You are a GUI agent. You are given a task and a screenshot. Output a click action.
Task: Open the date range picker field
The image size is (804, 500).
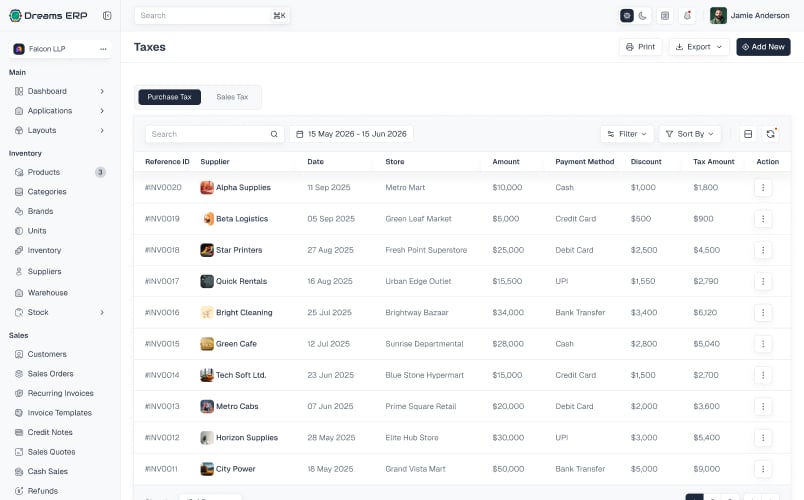[x=351, y=134]
